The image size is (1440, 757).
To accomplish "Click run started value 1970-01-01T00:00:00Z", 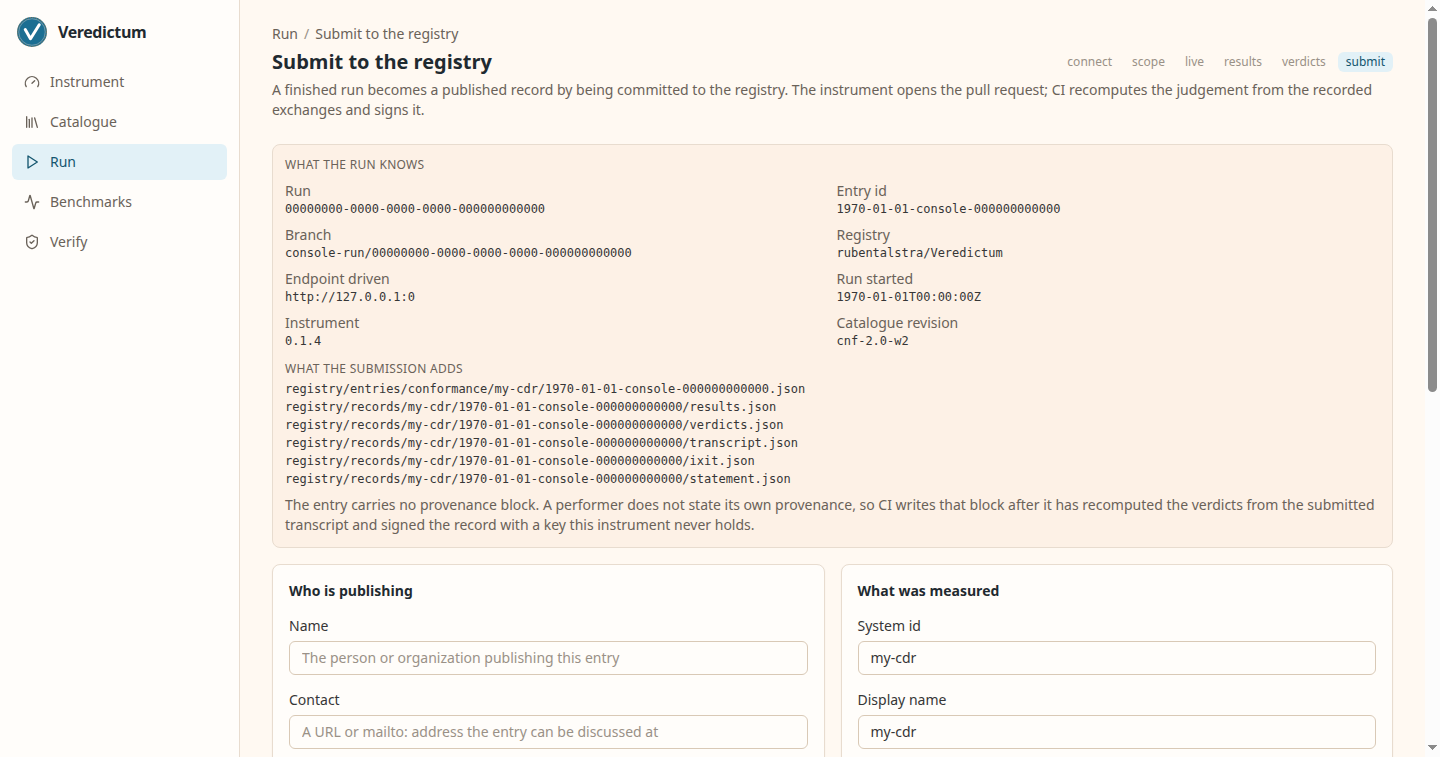I will point(909,297).
